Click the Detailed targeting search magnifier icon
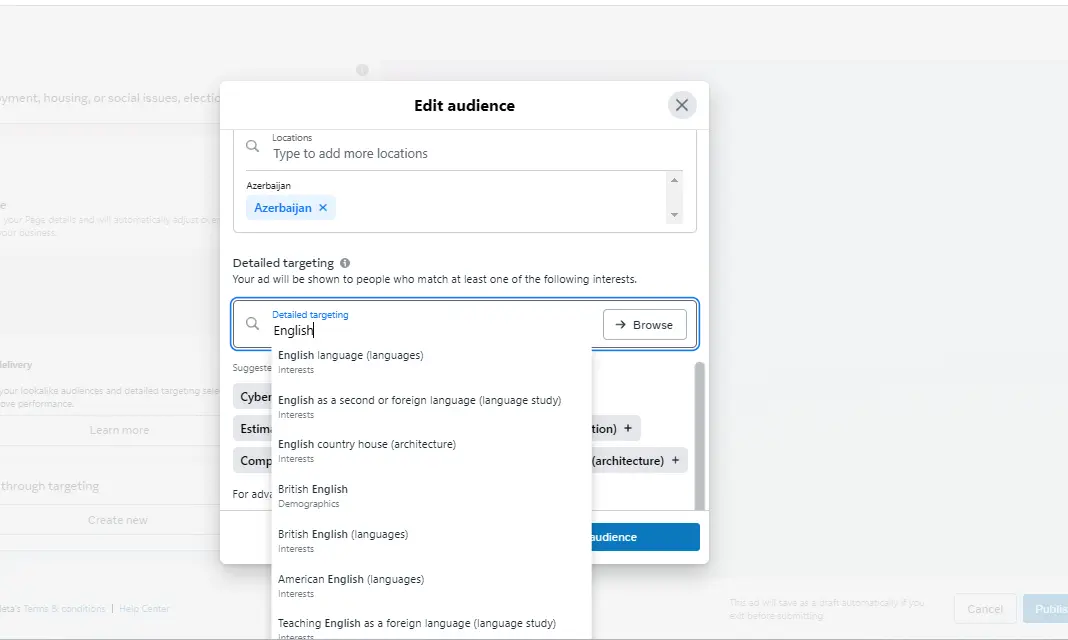This screenshot has height=640, width=1068. tap(253, 323)
